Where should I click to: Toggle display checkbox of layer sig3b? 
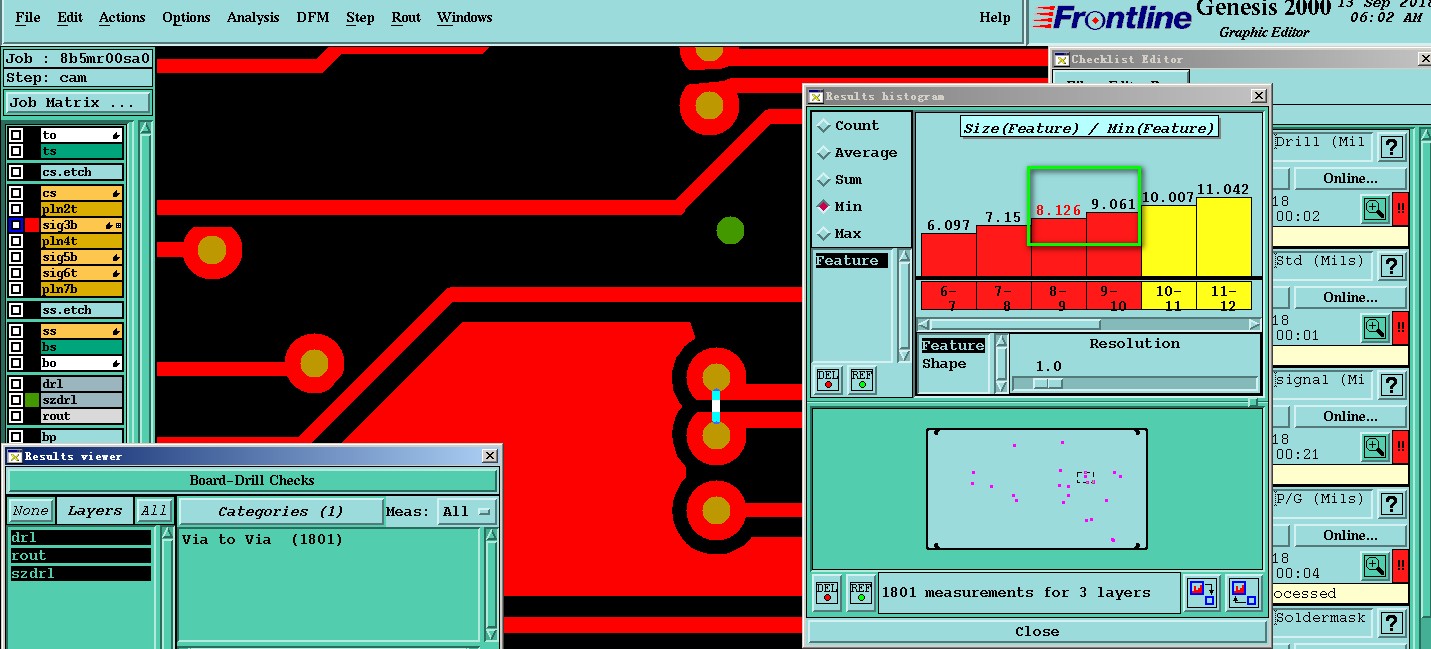coord(16,226)
